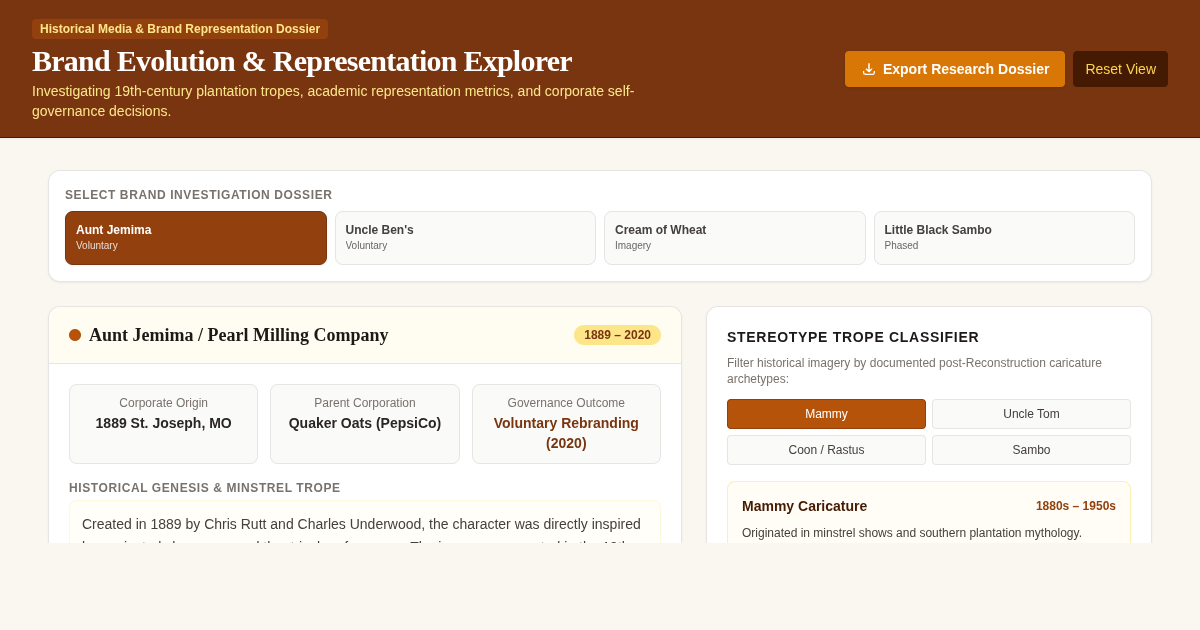Click the Select Brand Investigation Dossier label
The image size is (1200, 630).
(x=199, y=195)
